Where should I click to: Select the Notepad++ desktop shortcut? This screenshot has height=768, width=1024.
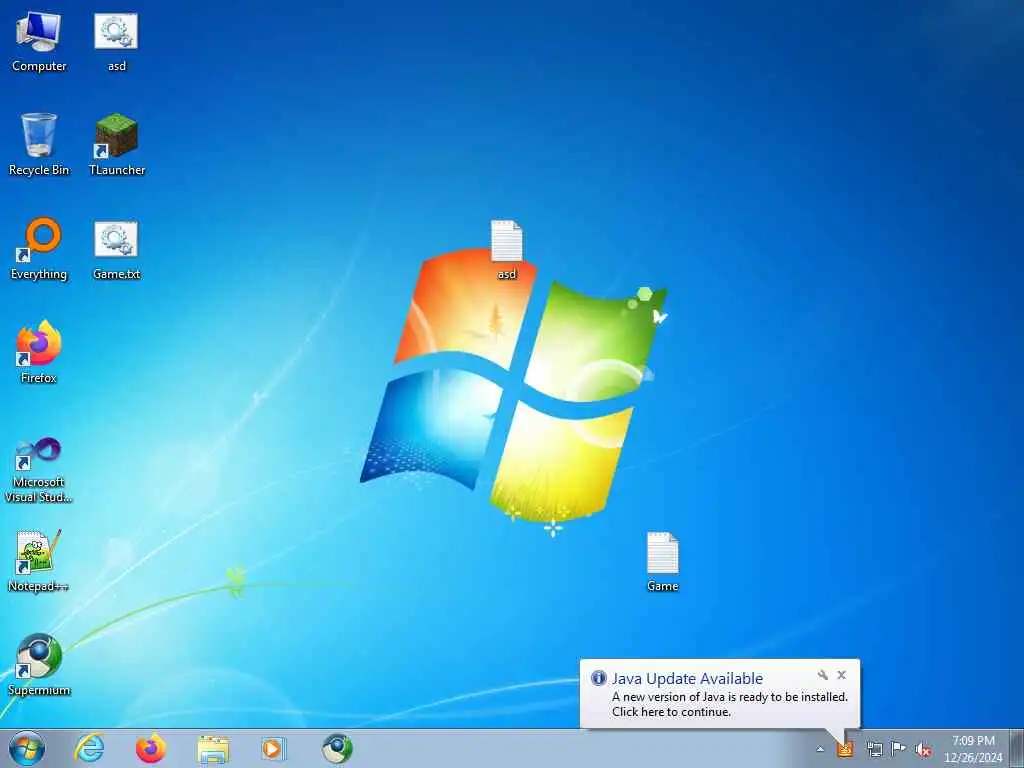(x=39, y=561)
